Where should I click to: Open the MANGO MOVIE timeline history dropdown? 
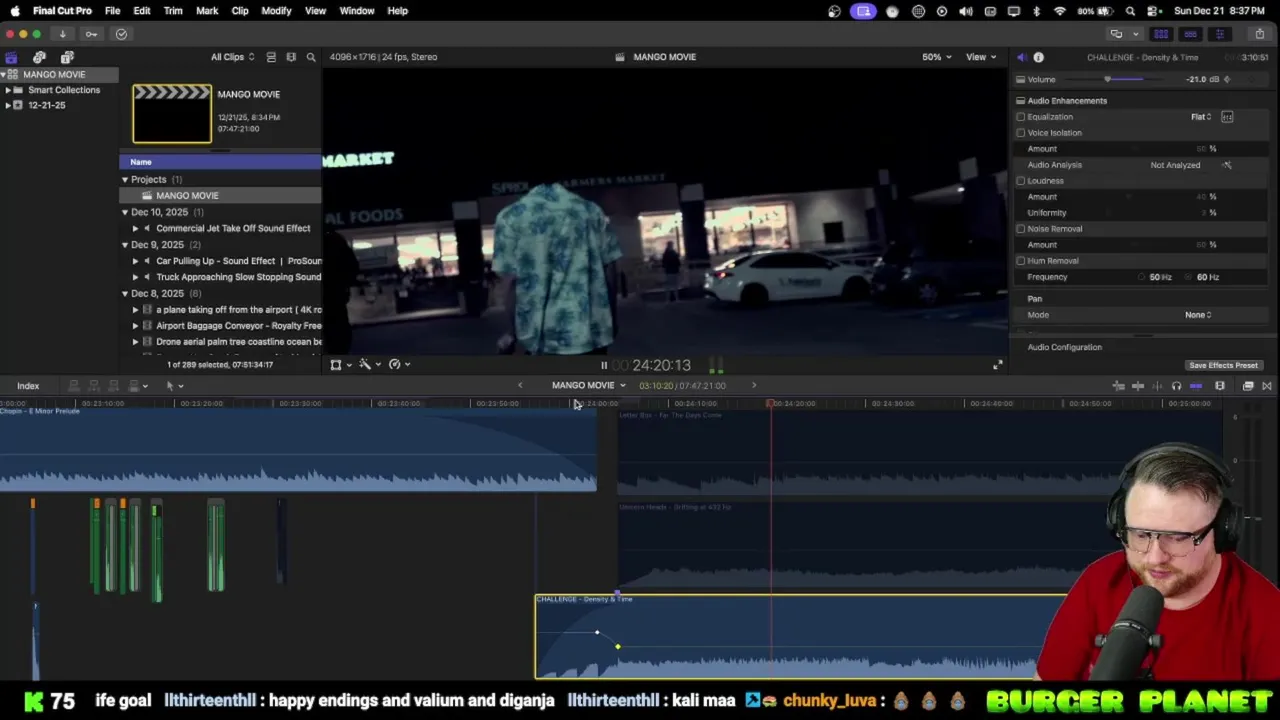tap(589, 386)
